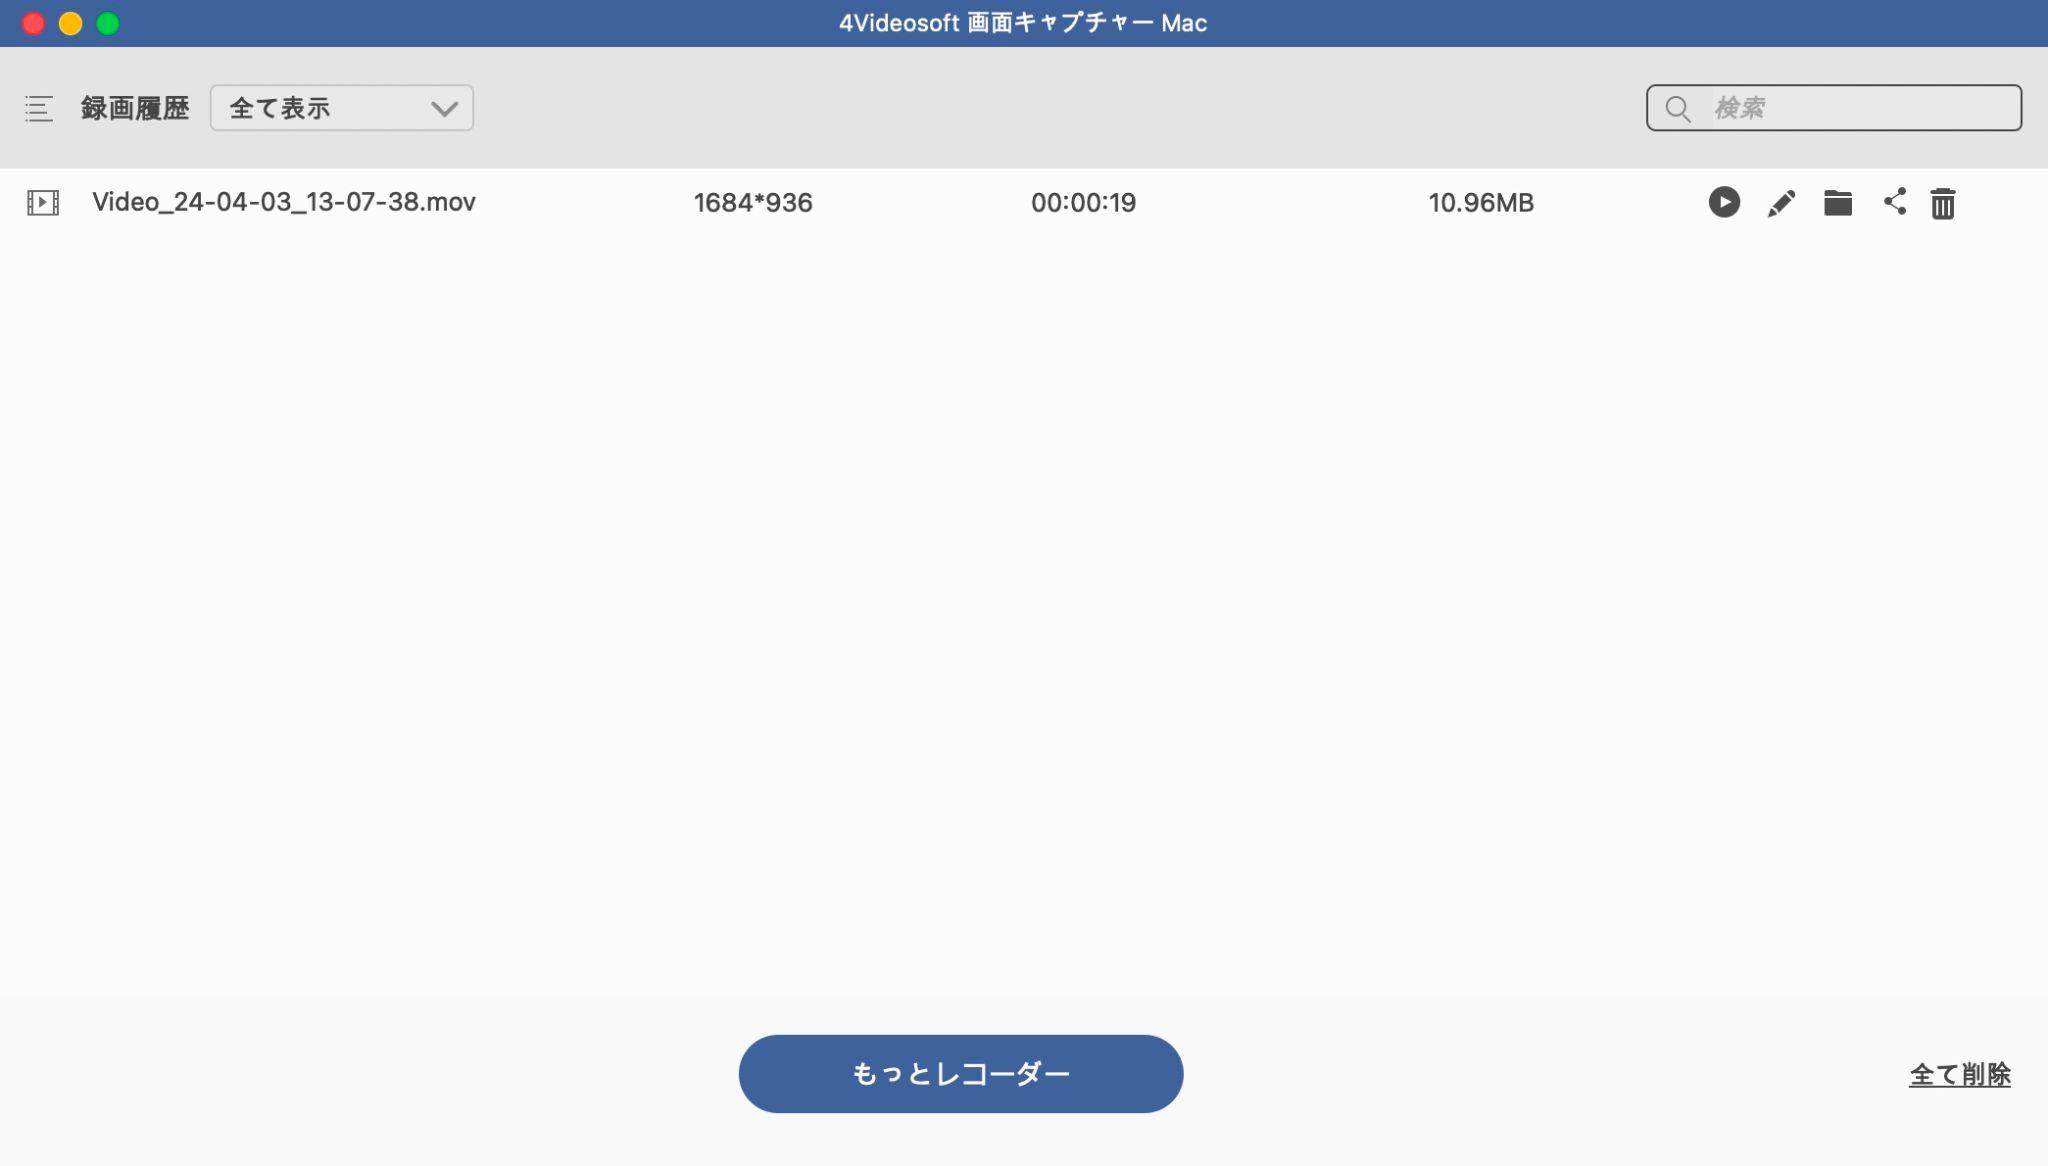Close the window with red button
Image resolution: width=2048 pixels, height=1166 pixels.
tap(33, 23)
